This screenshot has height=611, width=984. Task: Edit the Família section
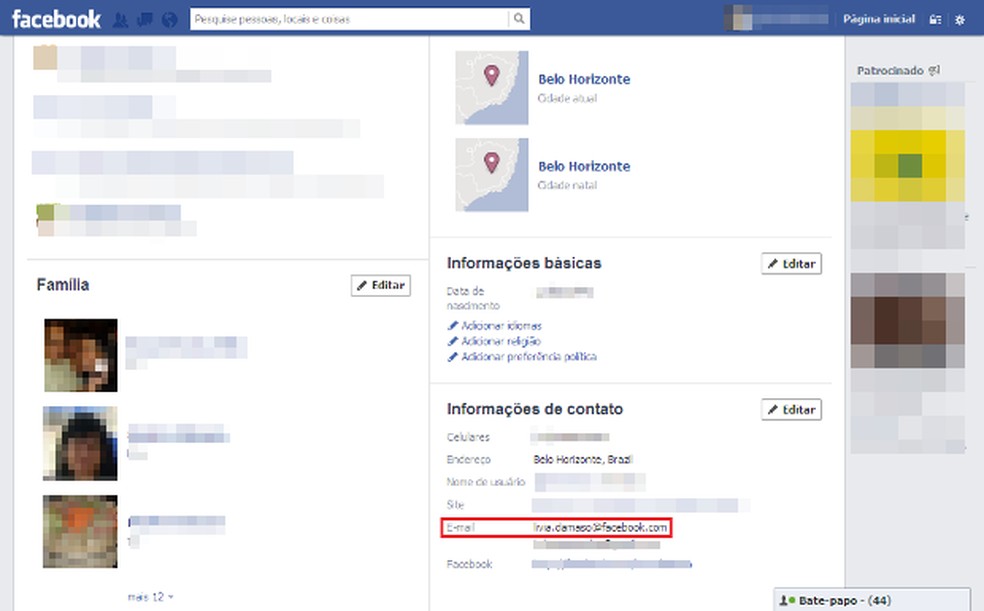coord(381,285)
